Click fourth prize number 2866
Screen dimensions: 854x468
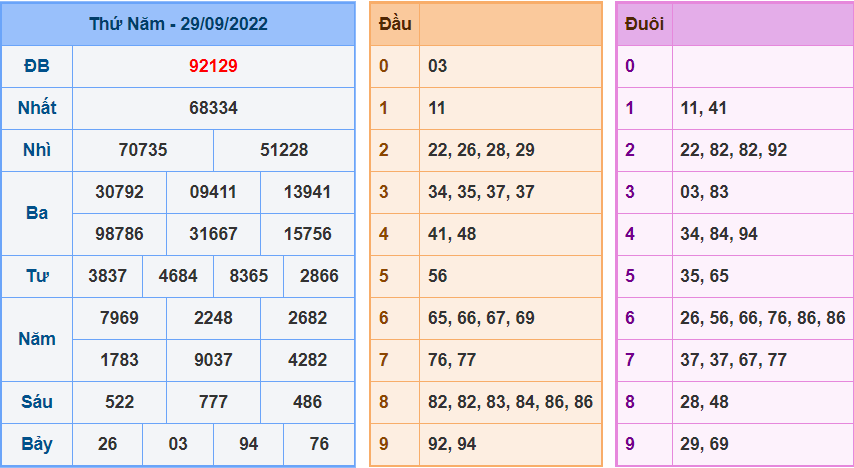click(x=319, y=276)
